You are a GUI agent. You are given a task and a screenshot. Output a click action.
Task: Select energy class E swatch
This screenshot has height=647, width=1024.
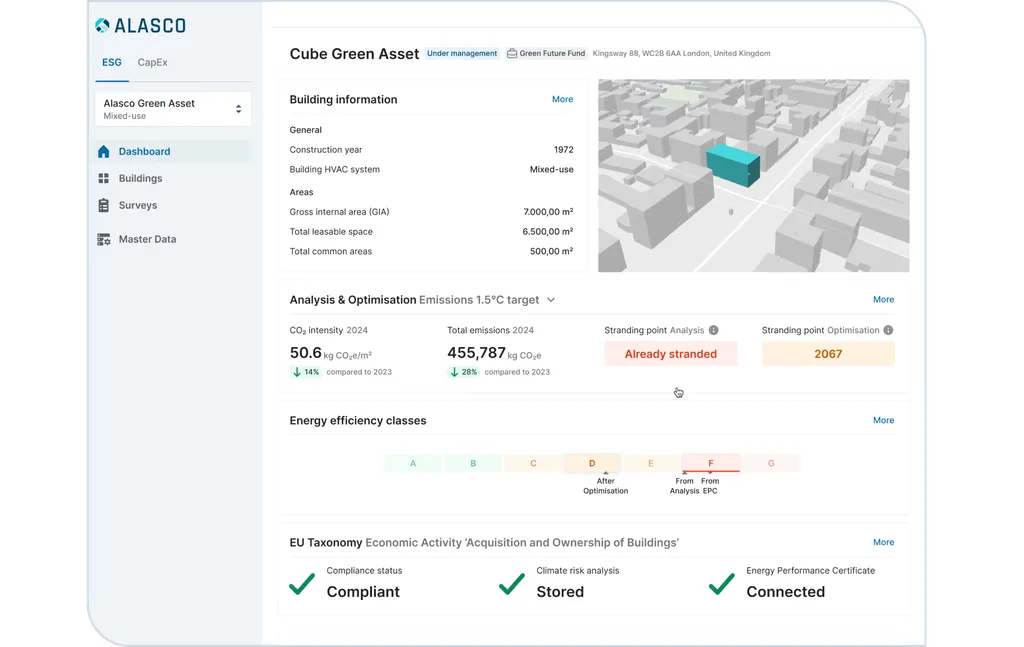pos(650,463)
